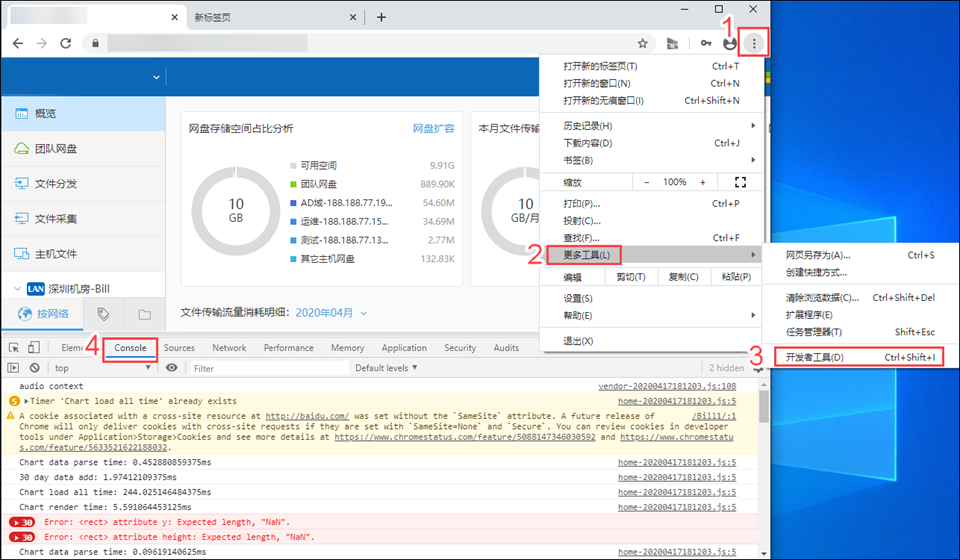Open JavaScript context 'top' dropdown
Screen dimensions: 960x560
[102, 368]
